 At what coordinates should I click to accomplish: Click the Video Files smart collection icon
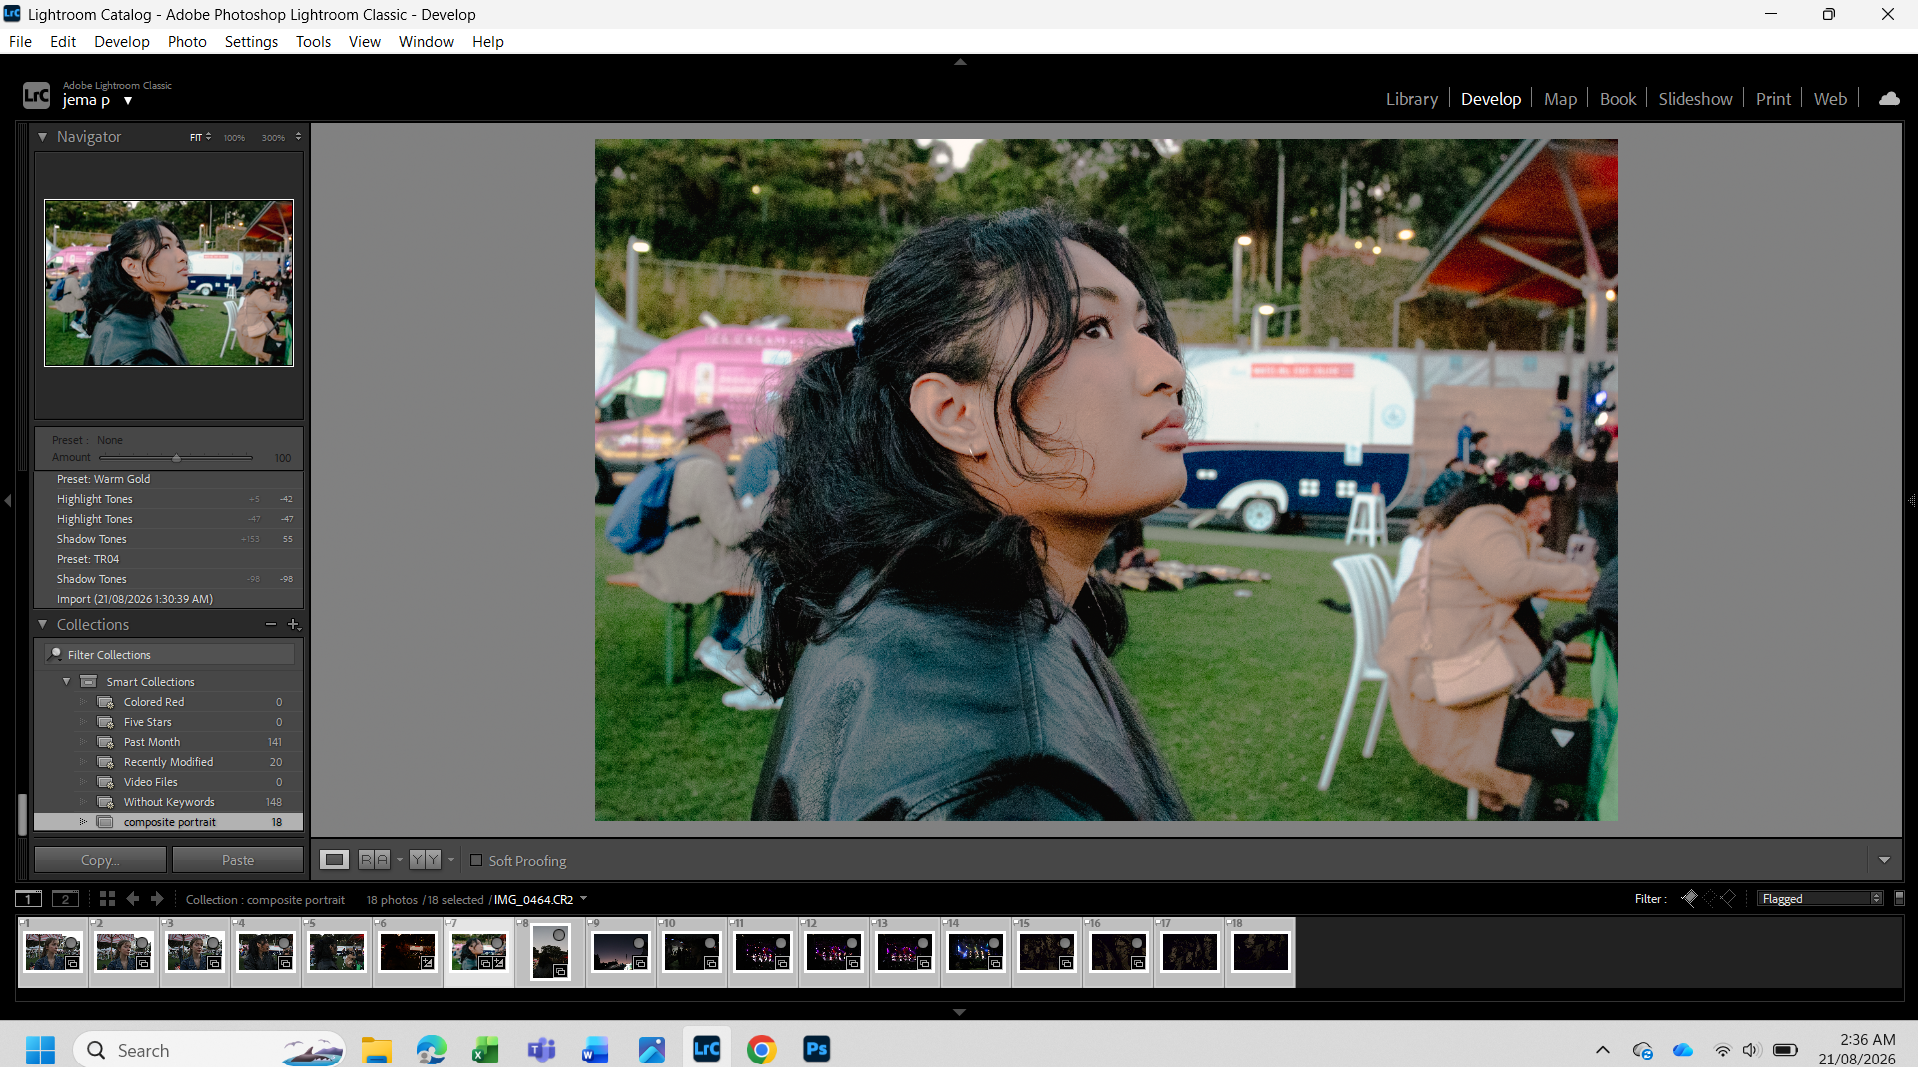point(105,782)
